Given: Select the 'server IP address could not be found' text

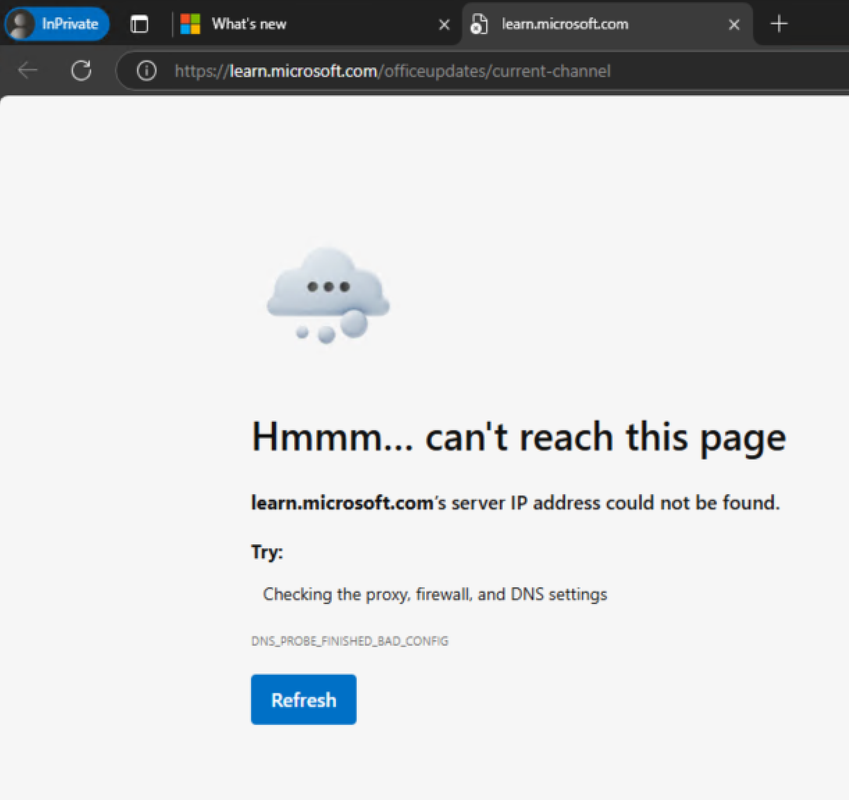Looking at the screenshot, I should click(x=616, y=503).
